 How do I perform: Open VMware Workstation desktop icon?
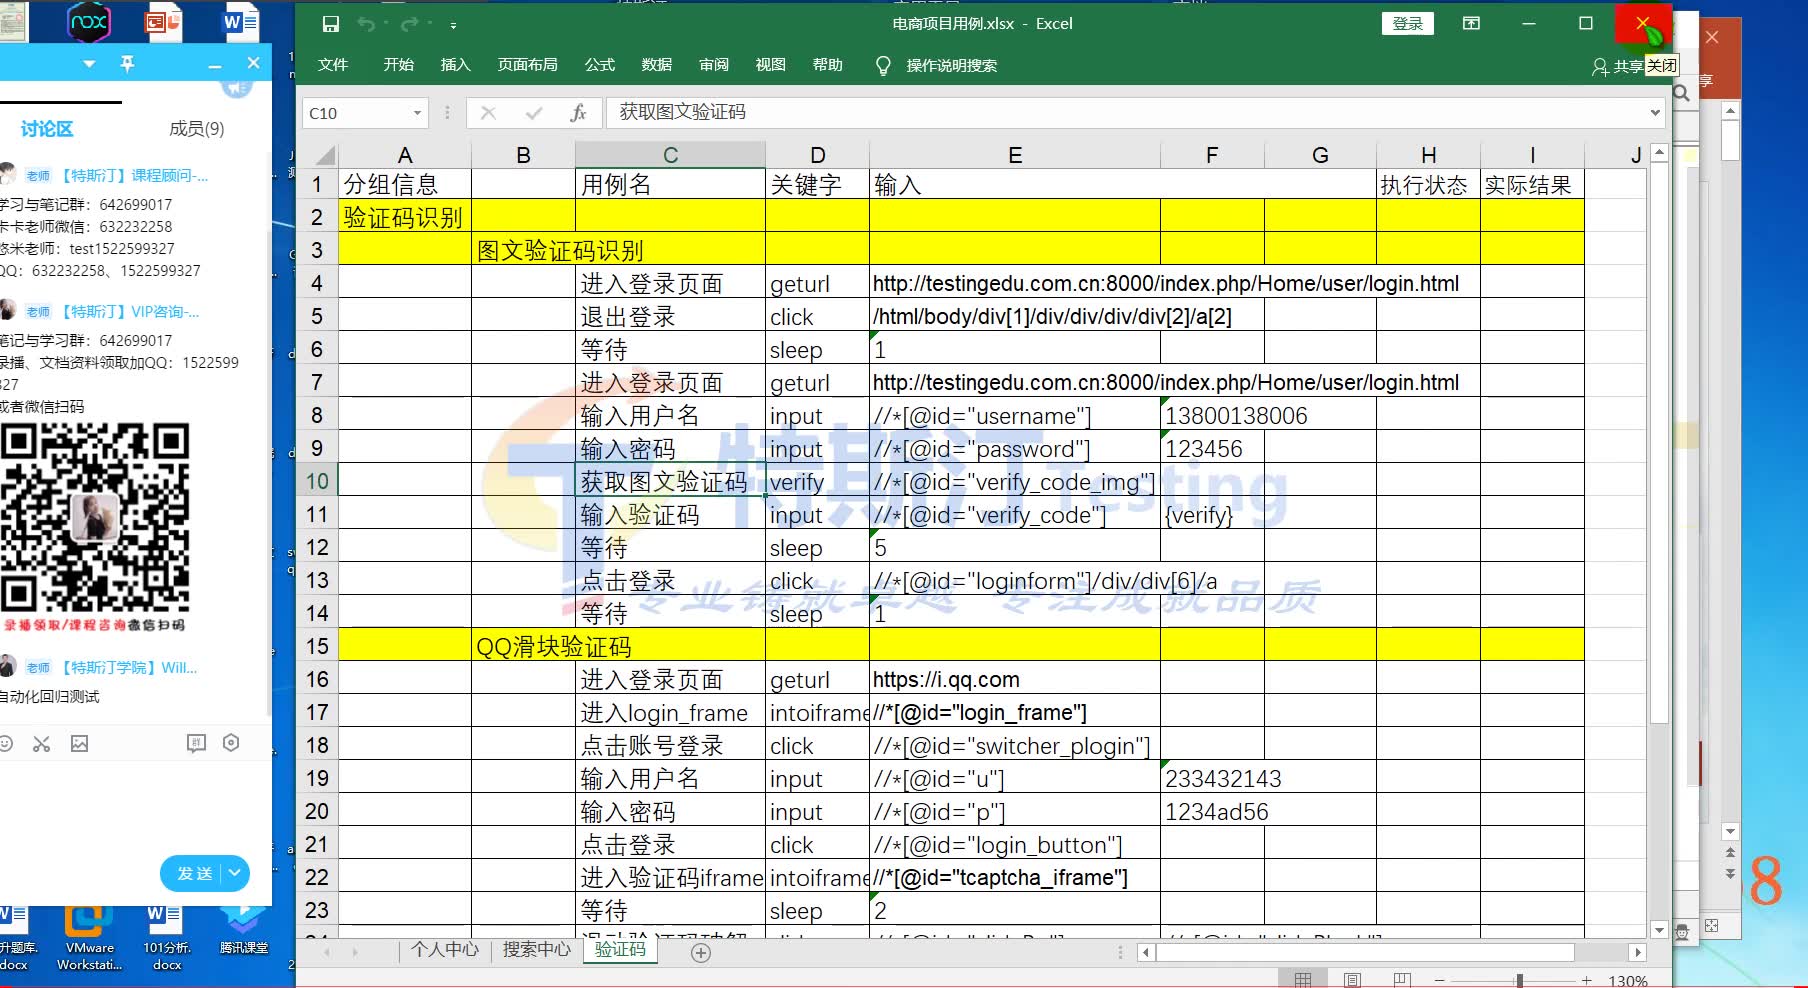pyautogui.click(x=89, y=936)
